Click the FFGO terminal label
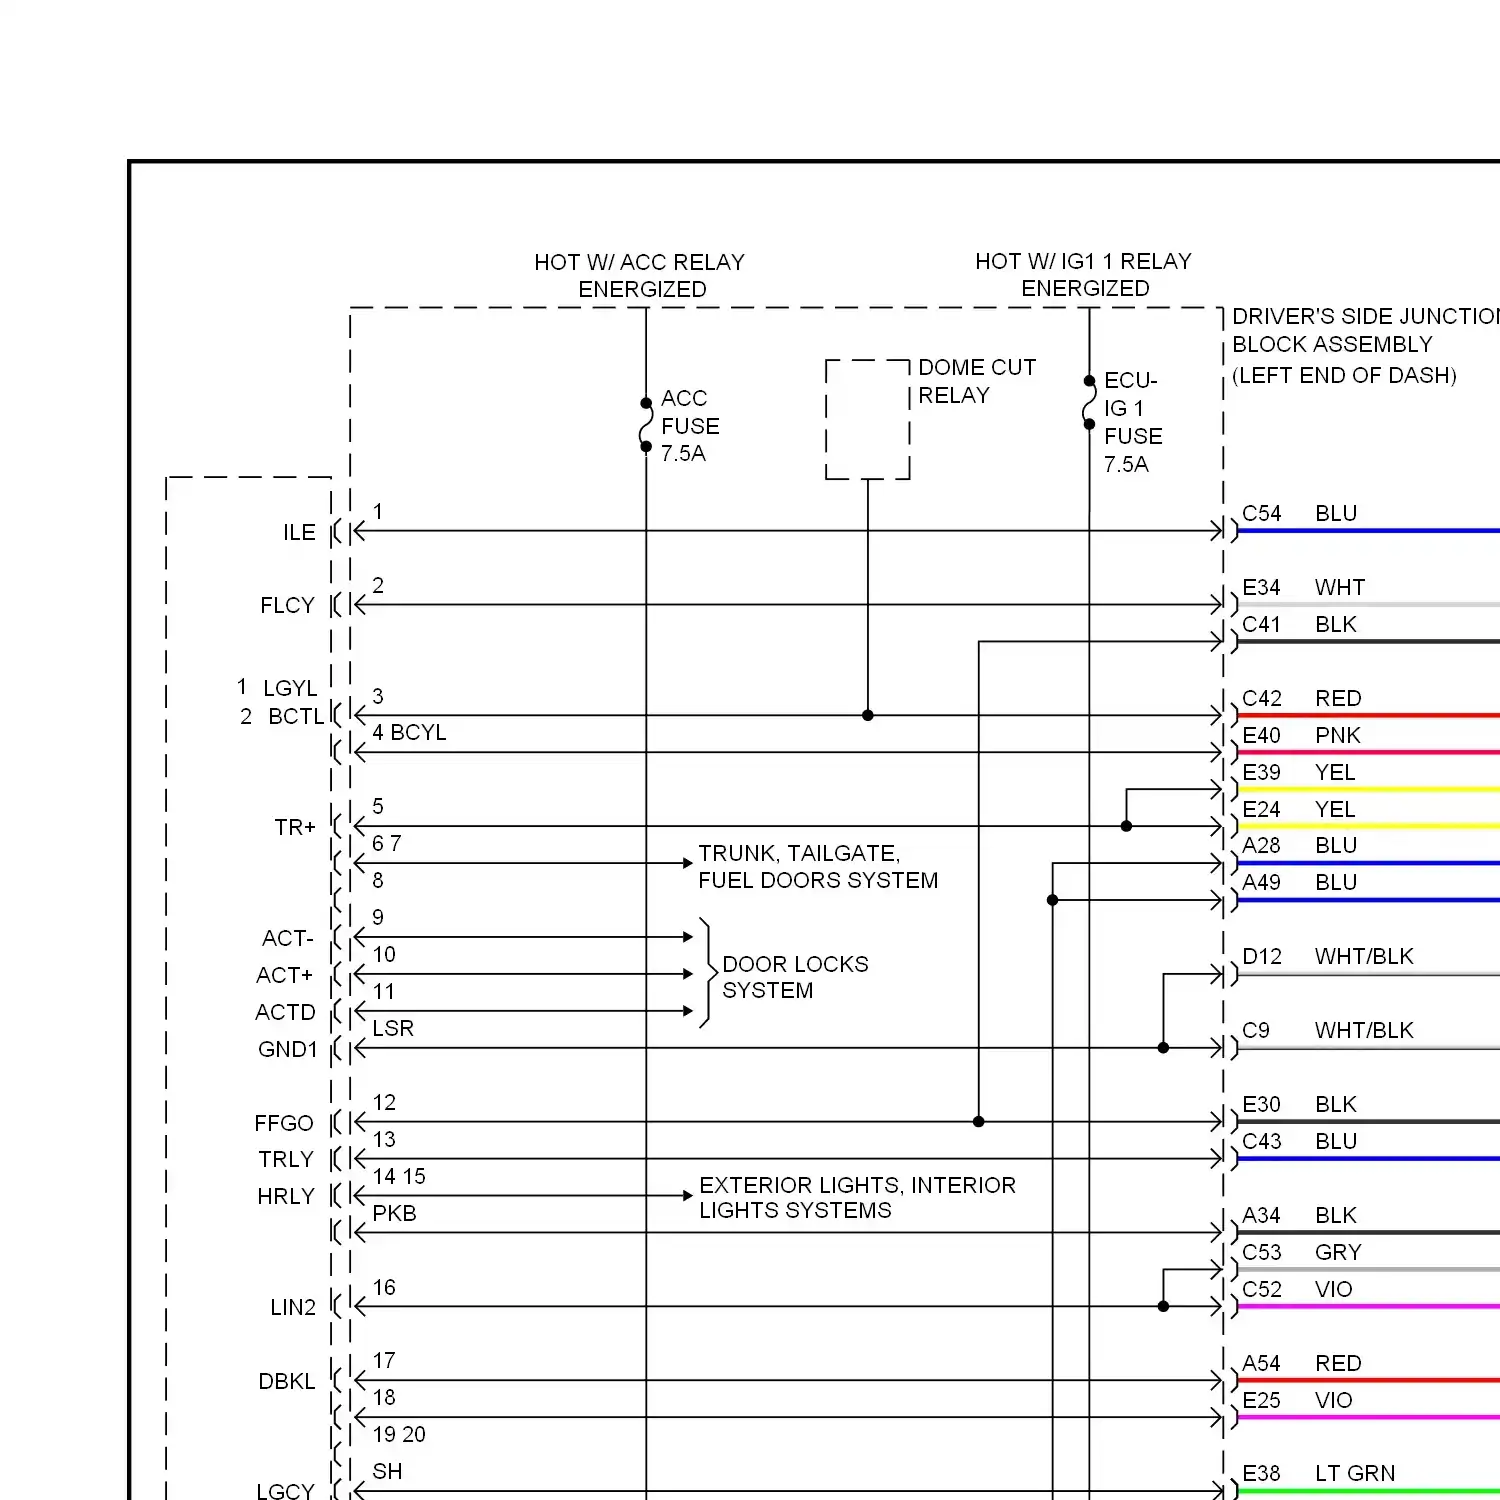Screen dimensions: 1500x1500 point(284,1123)
